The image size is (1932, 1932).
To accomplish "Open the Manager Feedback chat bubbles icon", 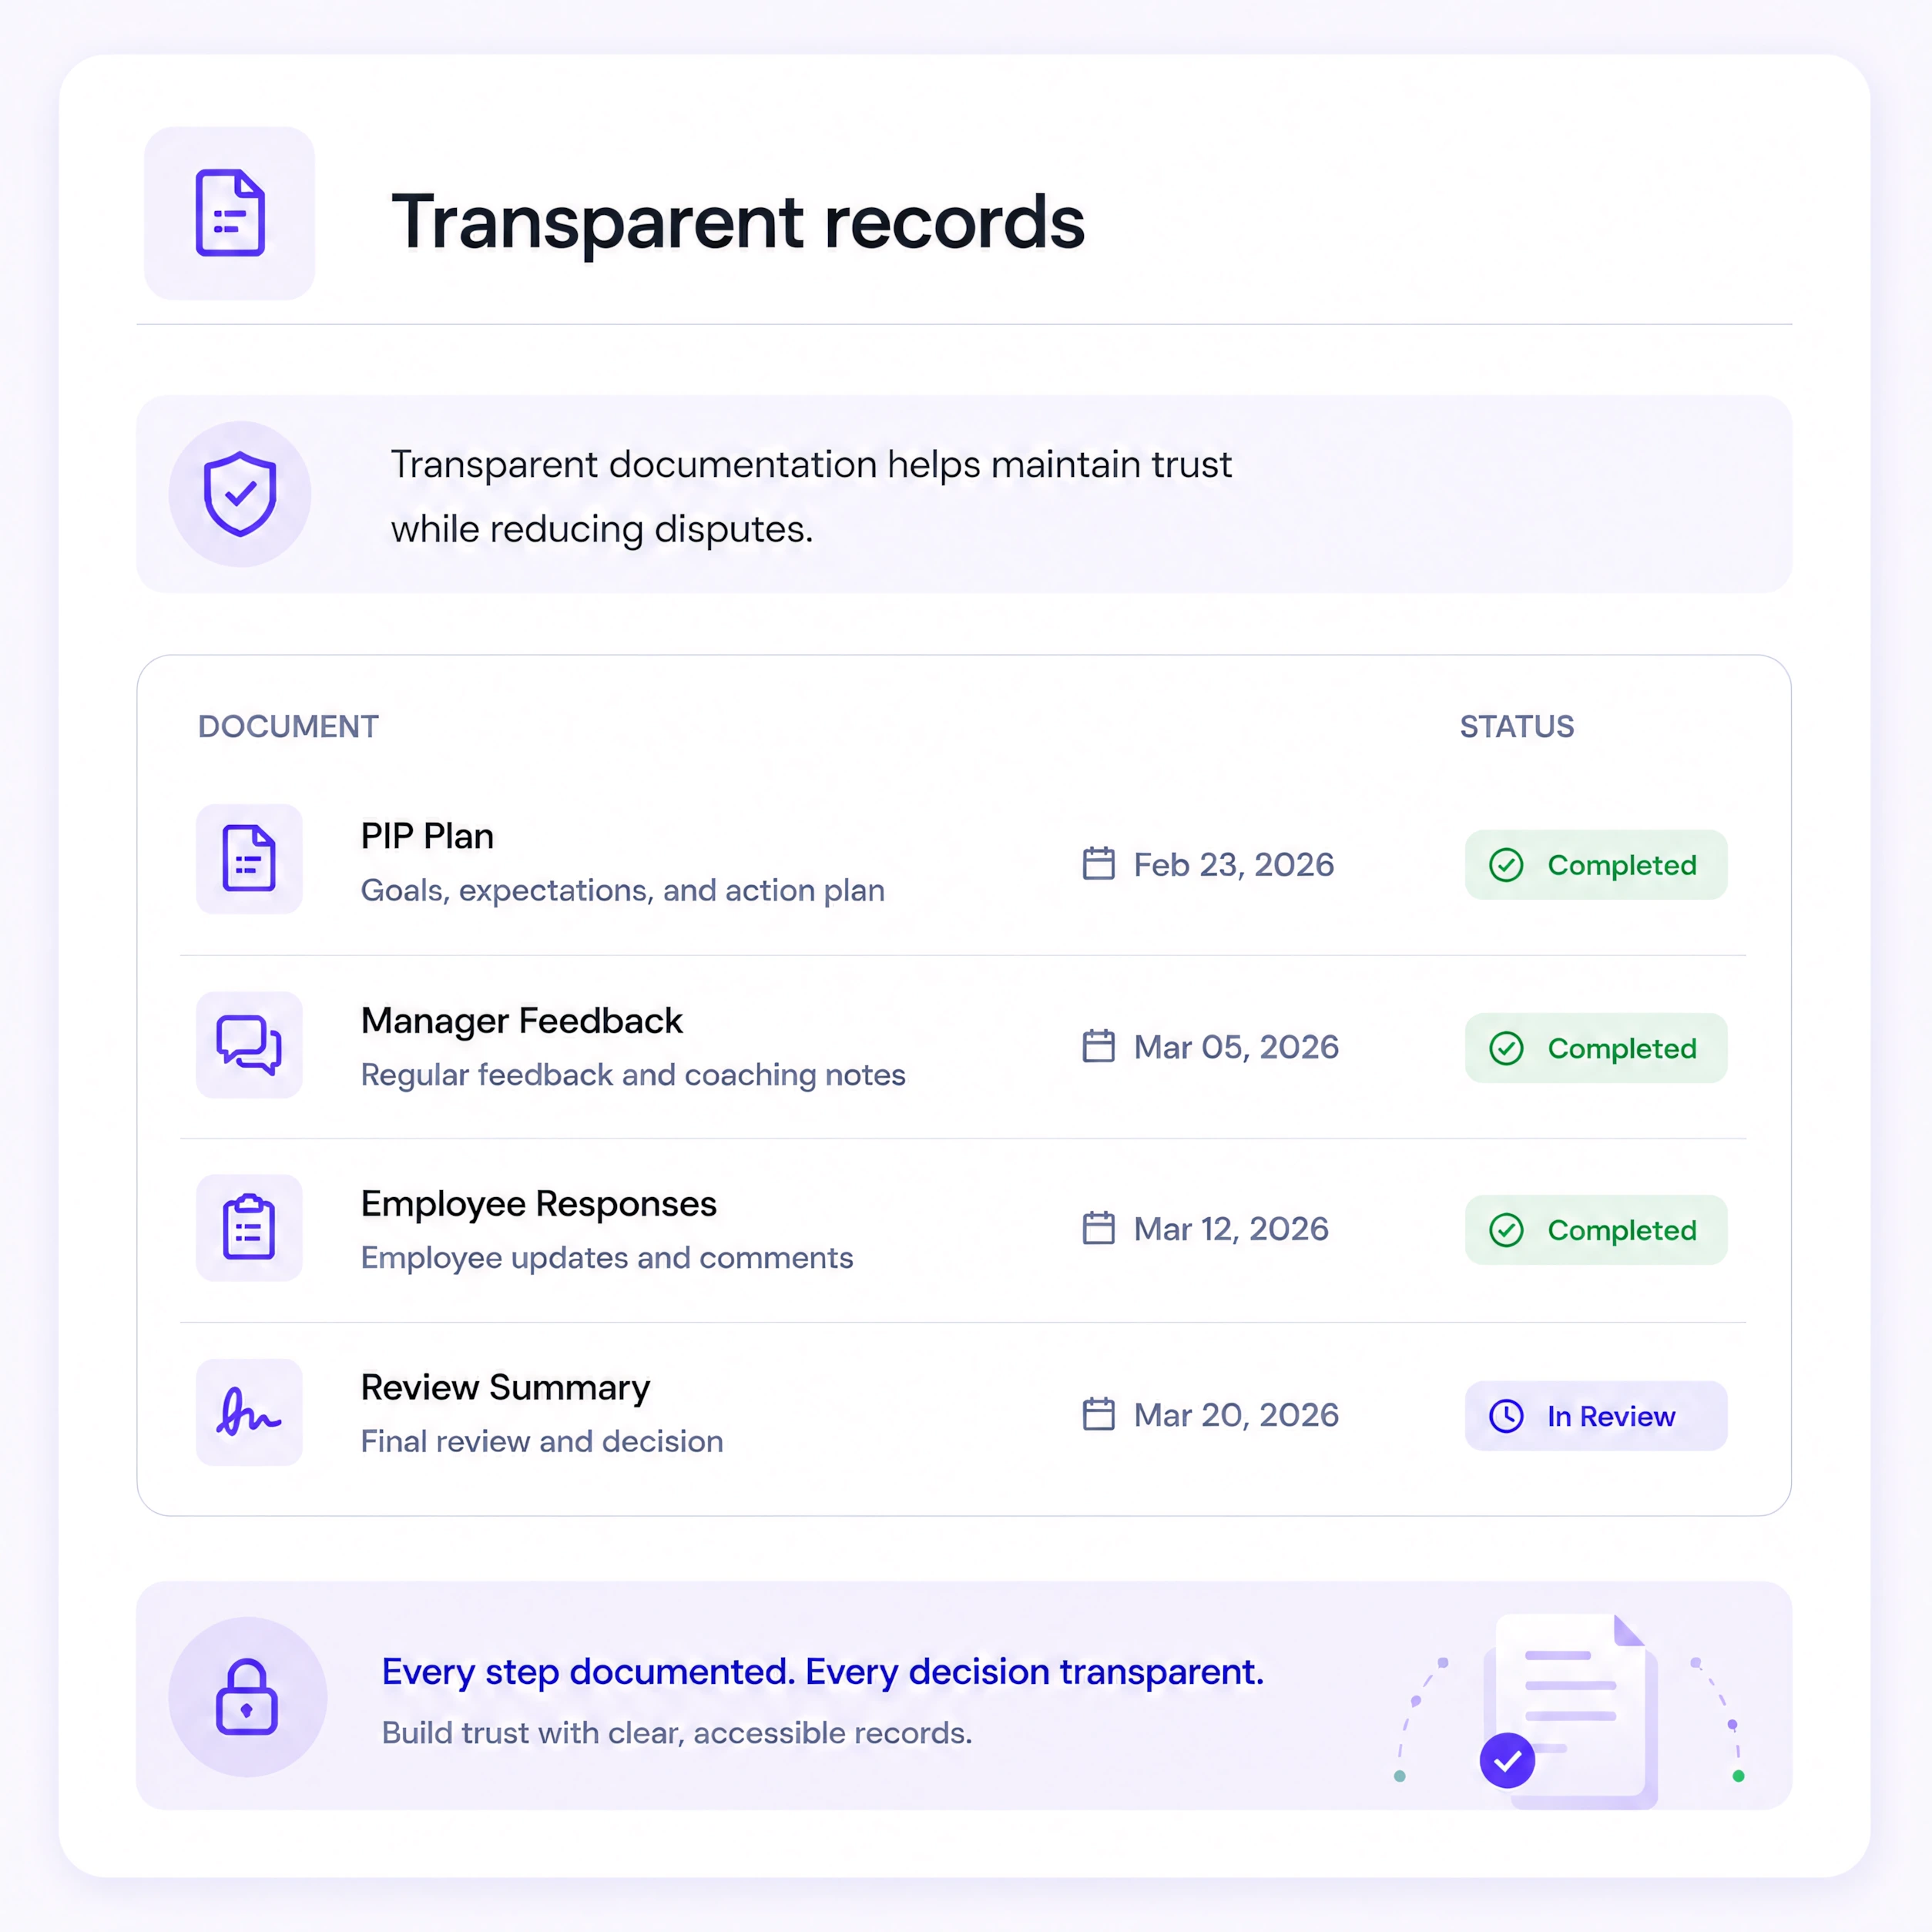I will 249,1045.
